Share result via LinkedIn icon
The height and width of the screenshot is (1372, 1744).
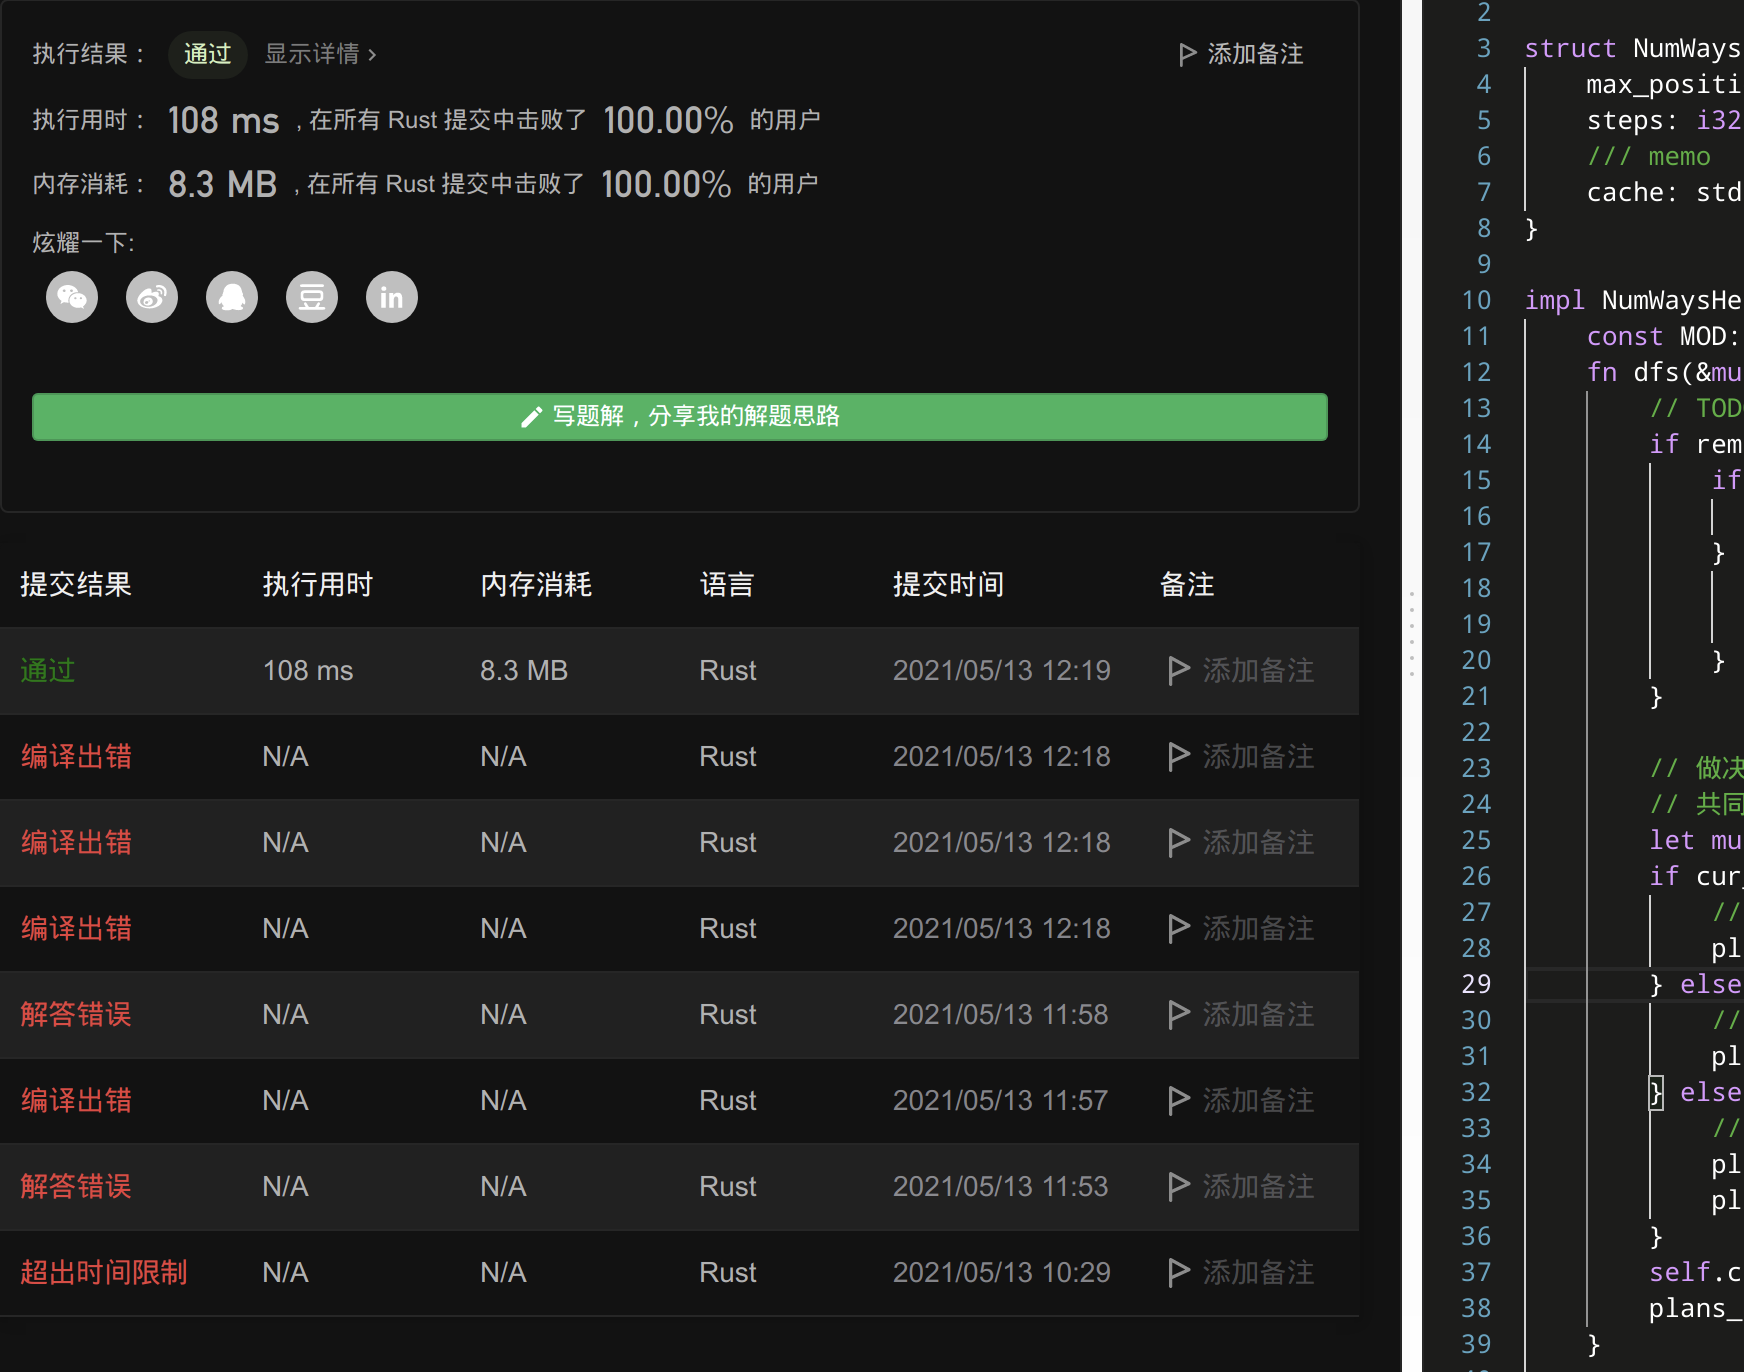coord(392,297)
